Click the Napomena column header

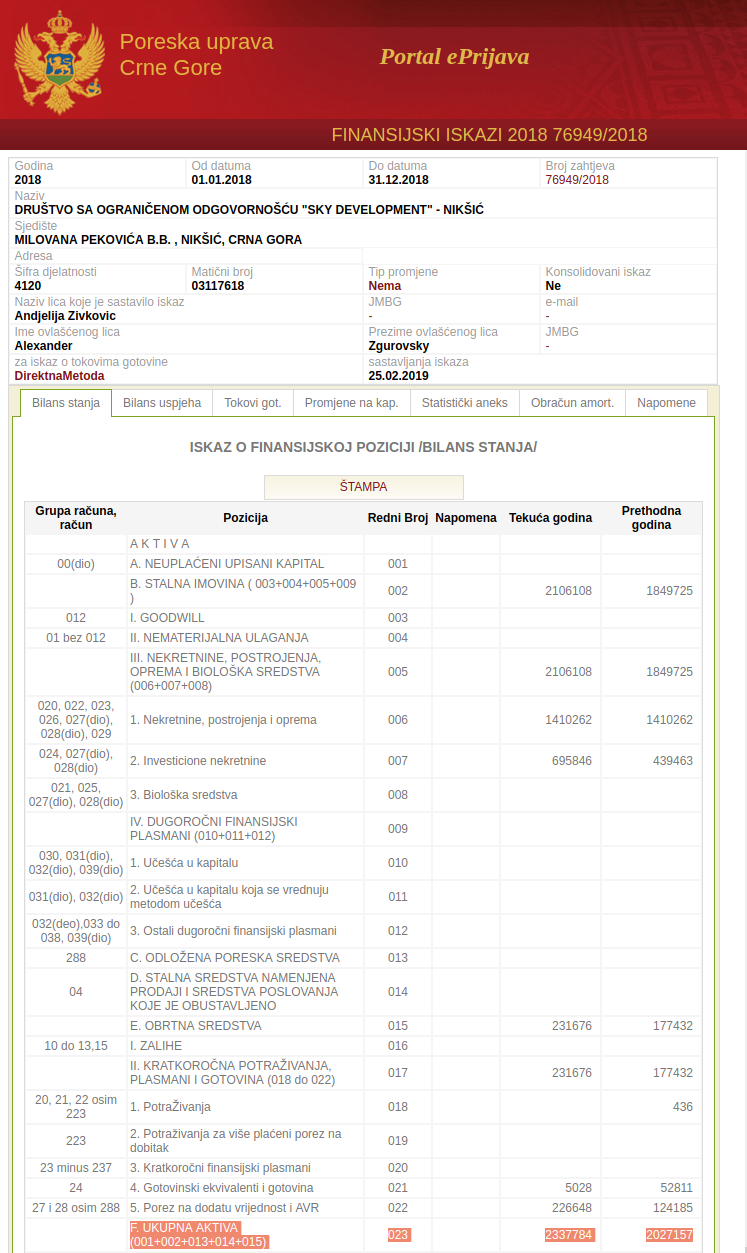[x=466, y=518]
